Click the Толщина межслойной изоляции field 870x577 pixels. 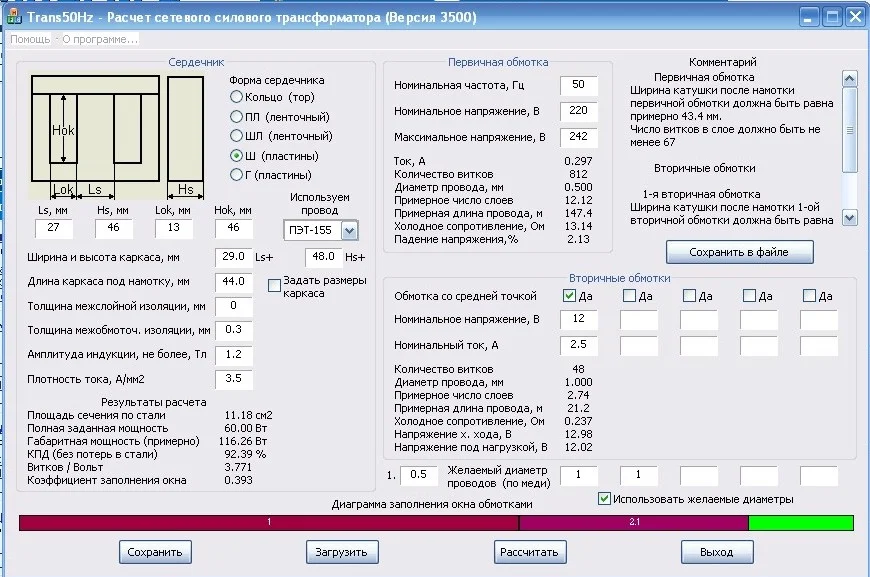[234, 306]
